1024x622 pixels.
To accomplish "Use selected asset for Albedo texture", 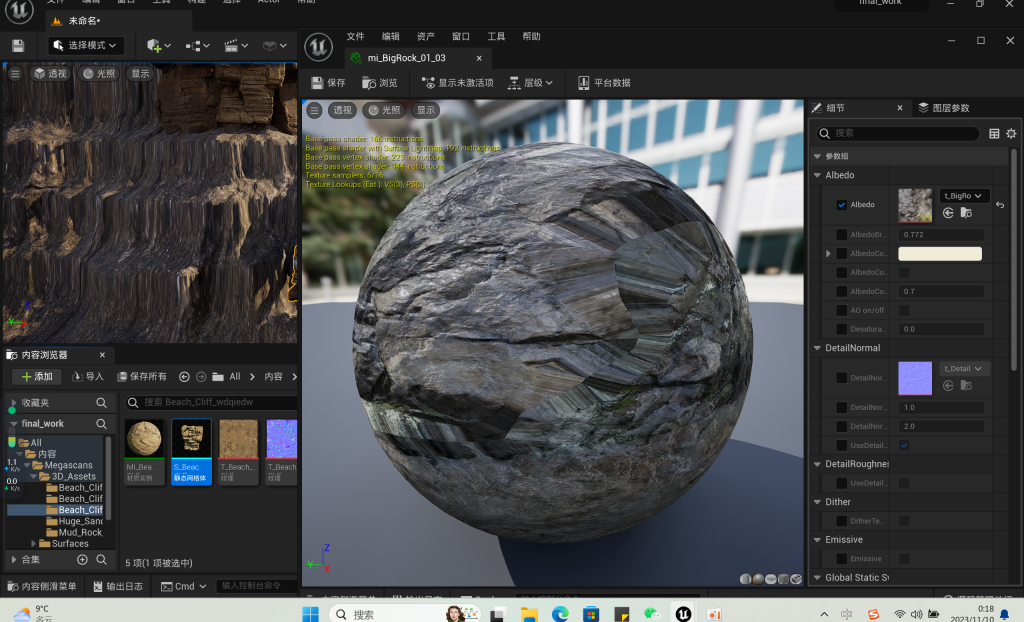I will point(948,213).
